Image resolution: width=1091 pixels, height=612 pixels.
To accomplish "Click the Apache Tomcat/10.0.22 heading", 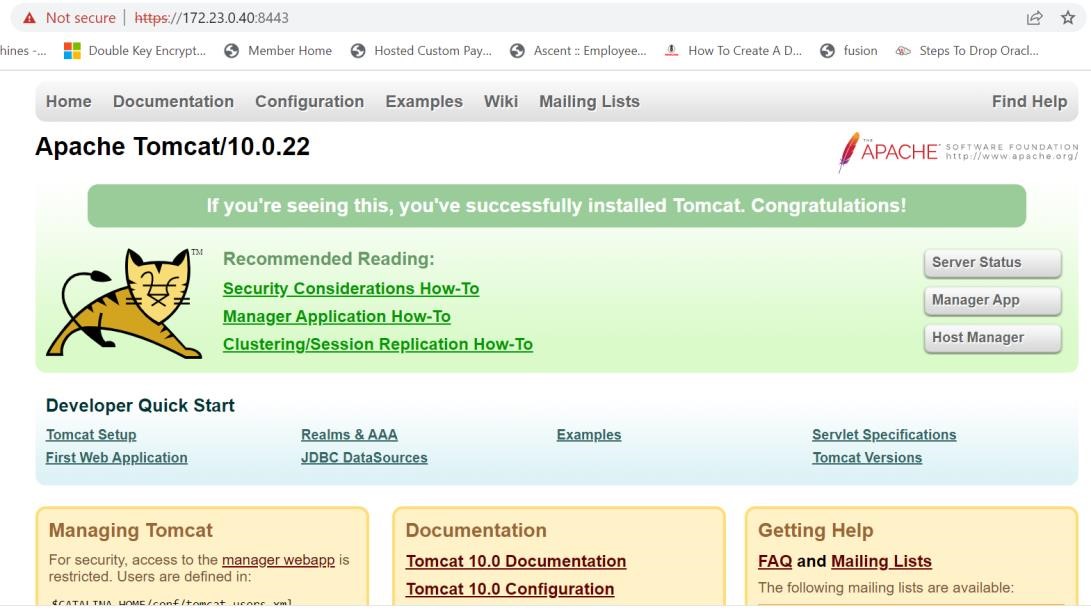I will pos(173,147).
